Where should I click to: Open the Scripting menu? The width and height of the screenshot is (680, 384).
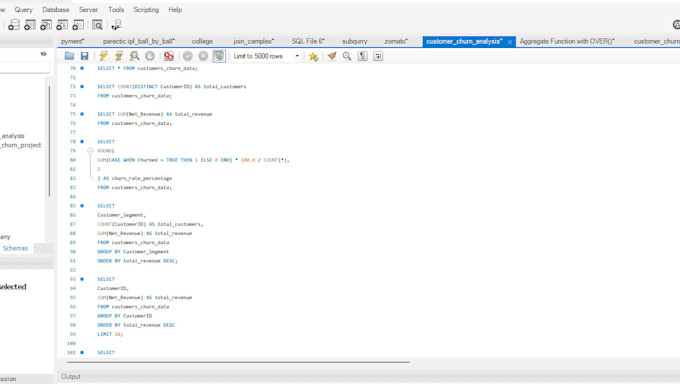[x=146, y=10]
